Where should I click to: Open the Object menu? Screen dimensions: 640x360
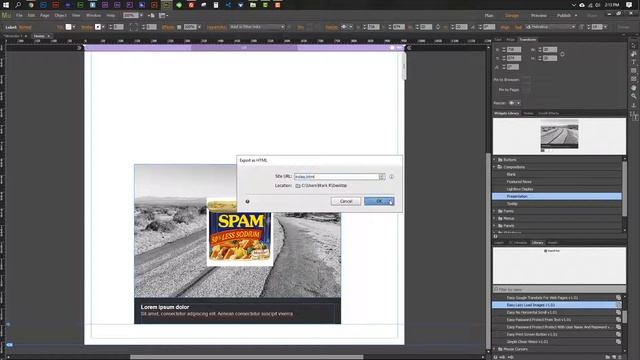pyautogui.click(x=60, y=16)
